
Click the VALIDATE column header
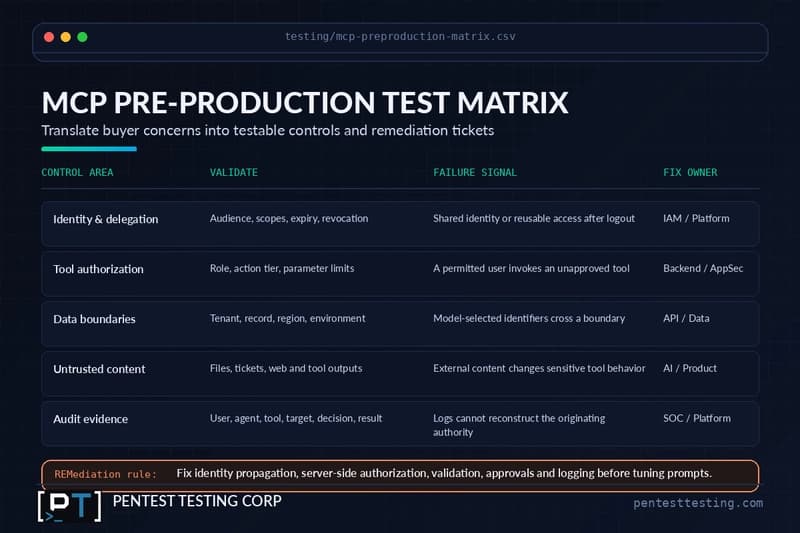(233, 172)
